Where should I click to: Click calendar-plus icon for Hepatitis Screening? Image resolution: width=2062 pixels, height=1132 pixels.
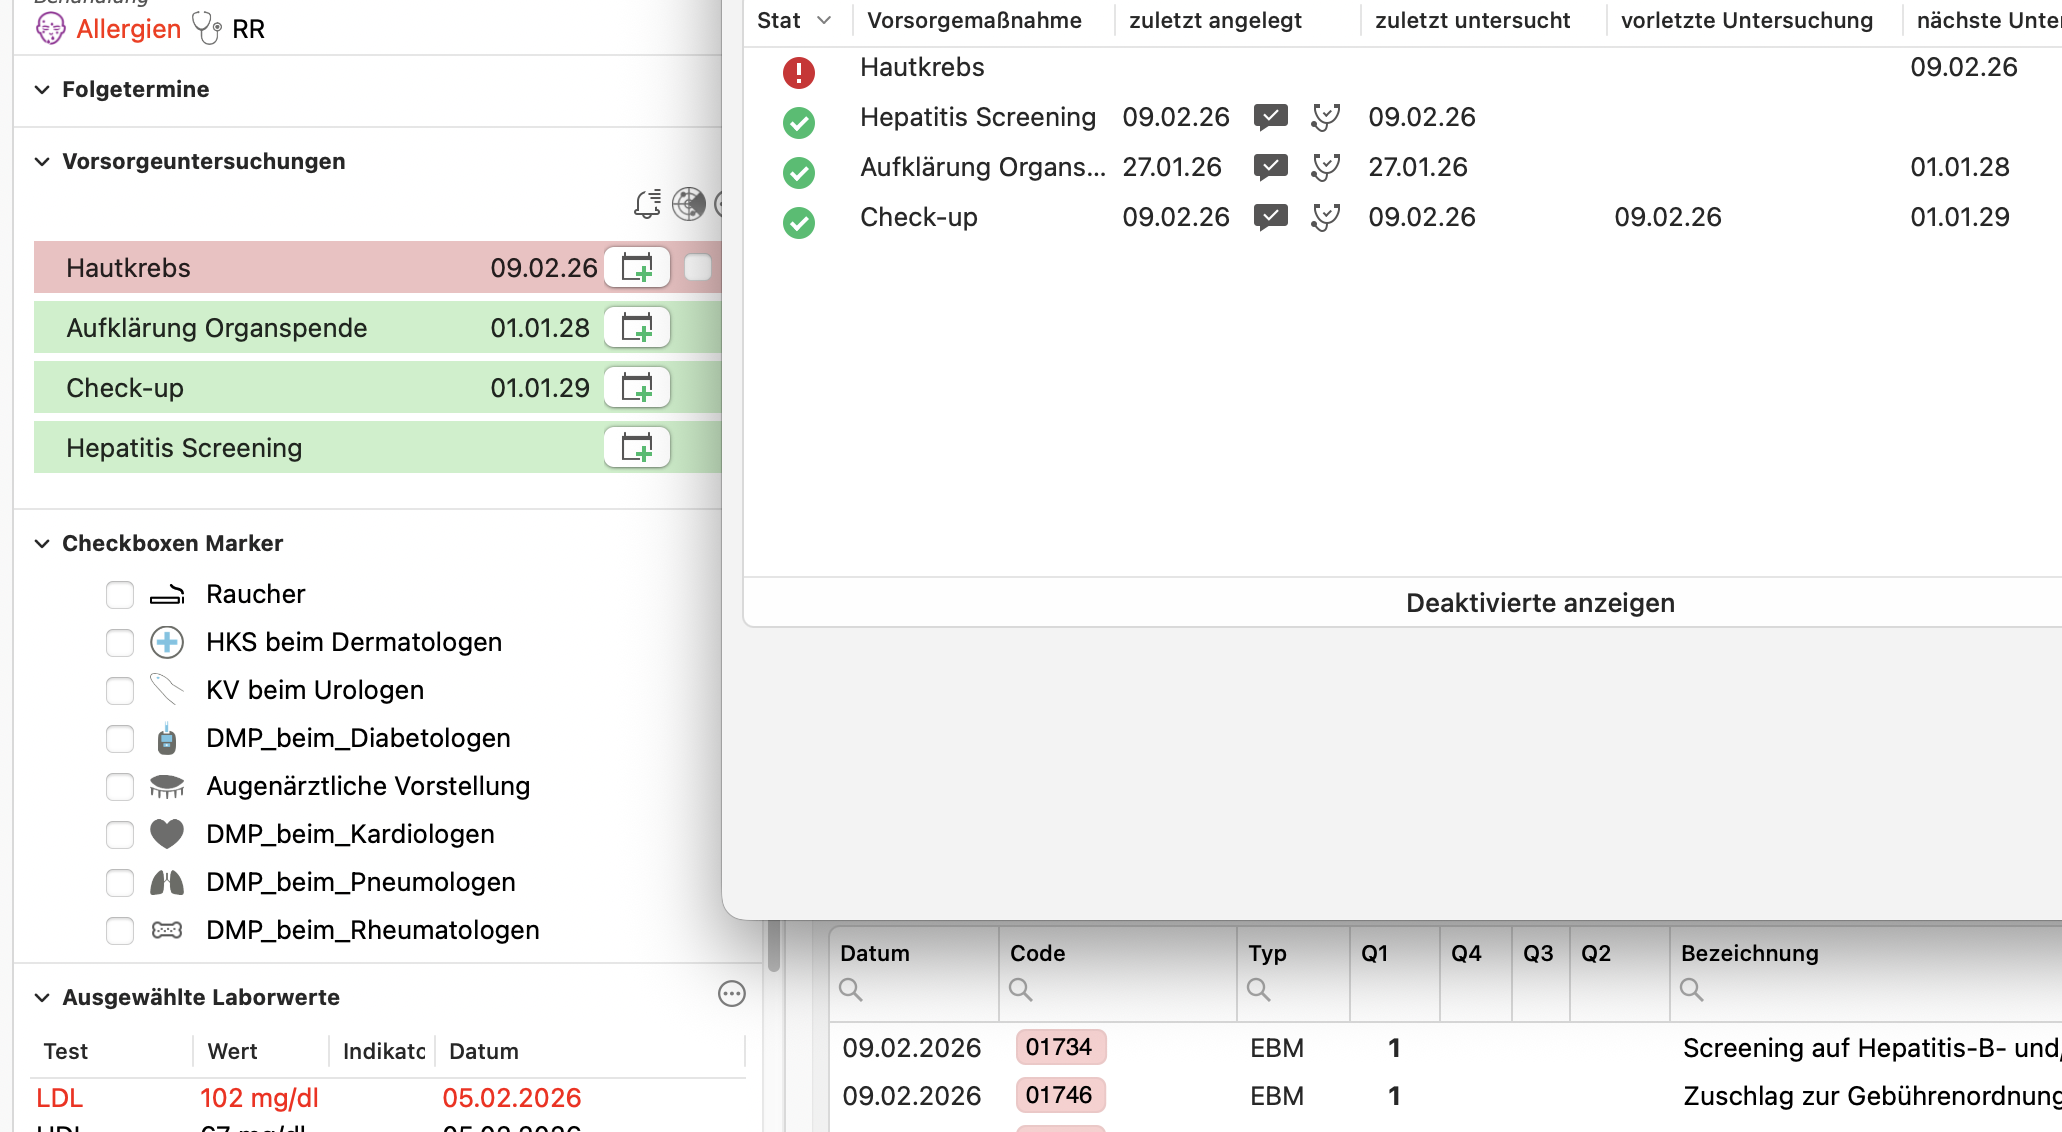click(637, 448)
